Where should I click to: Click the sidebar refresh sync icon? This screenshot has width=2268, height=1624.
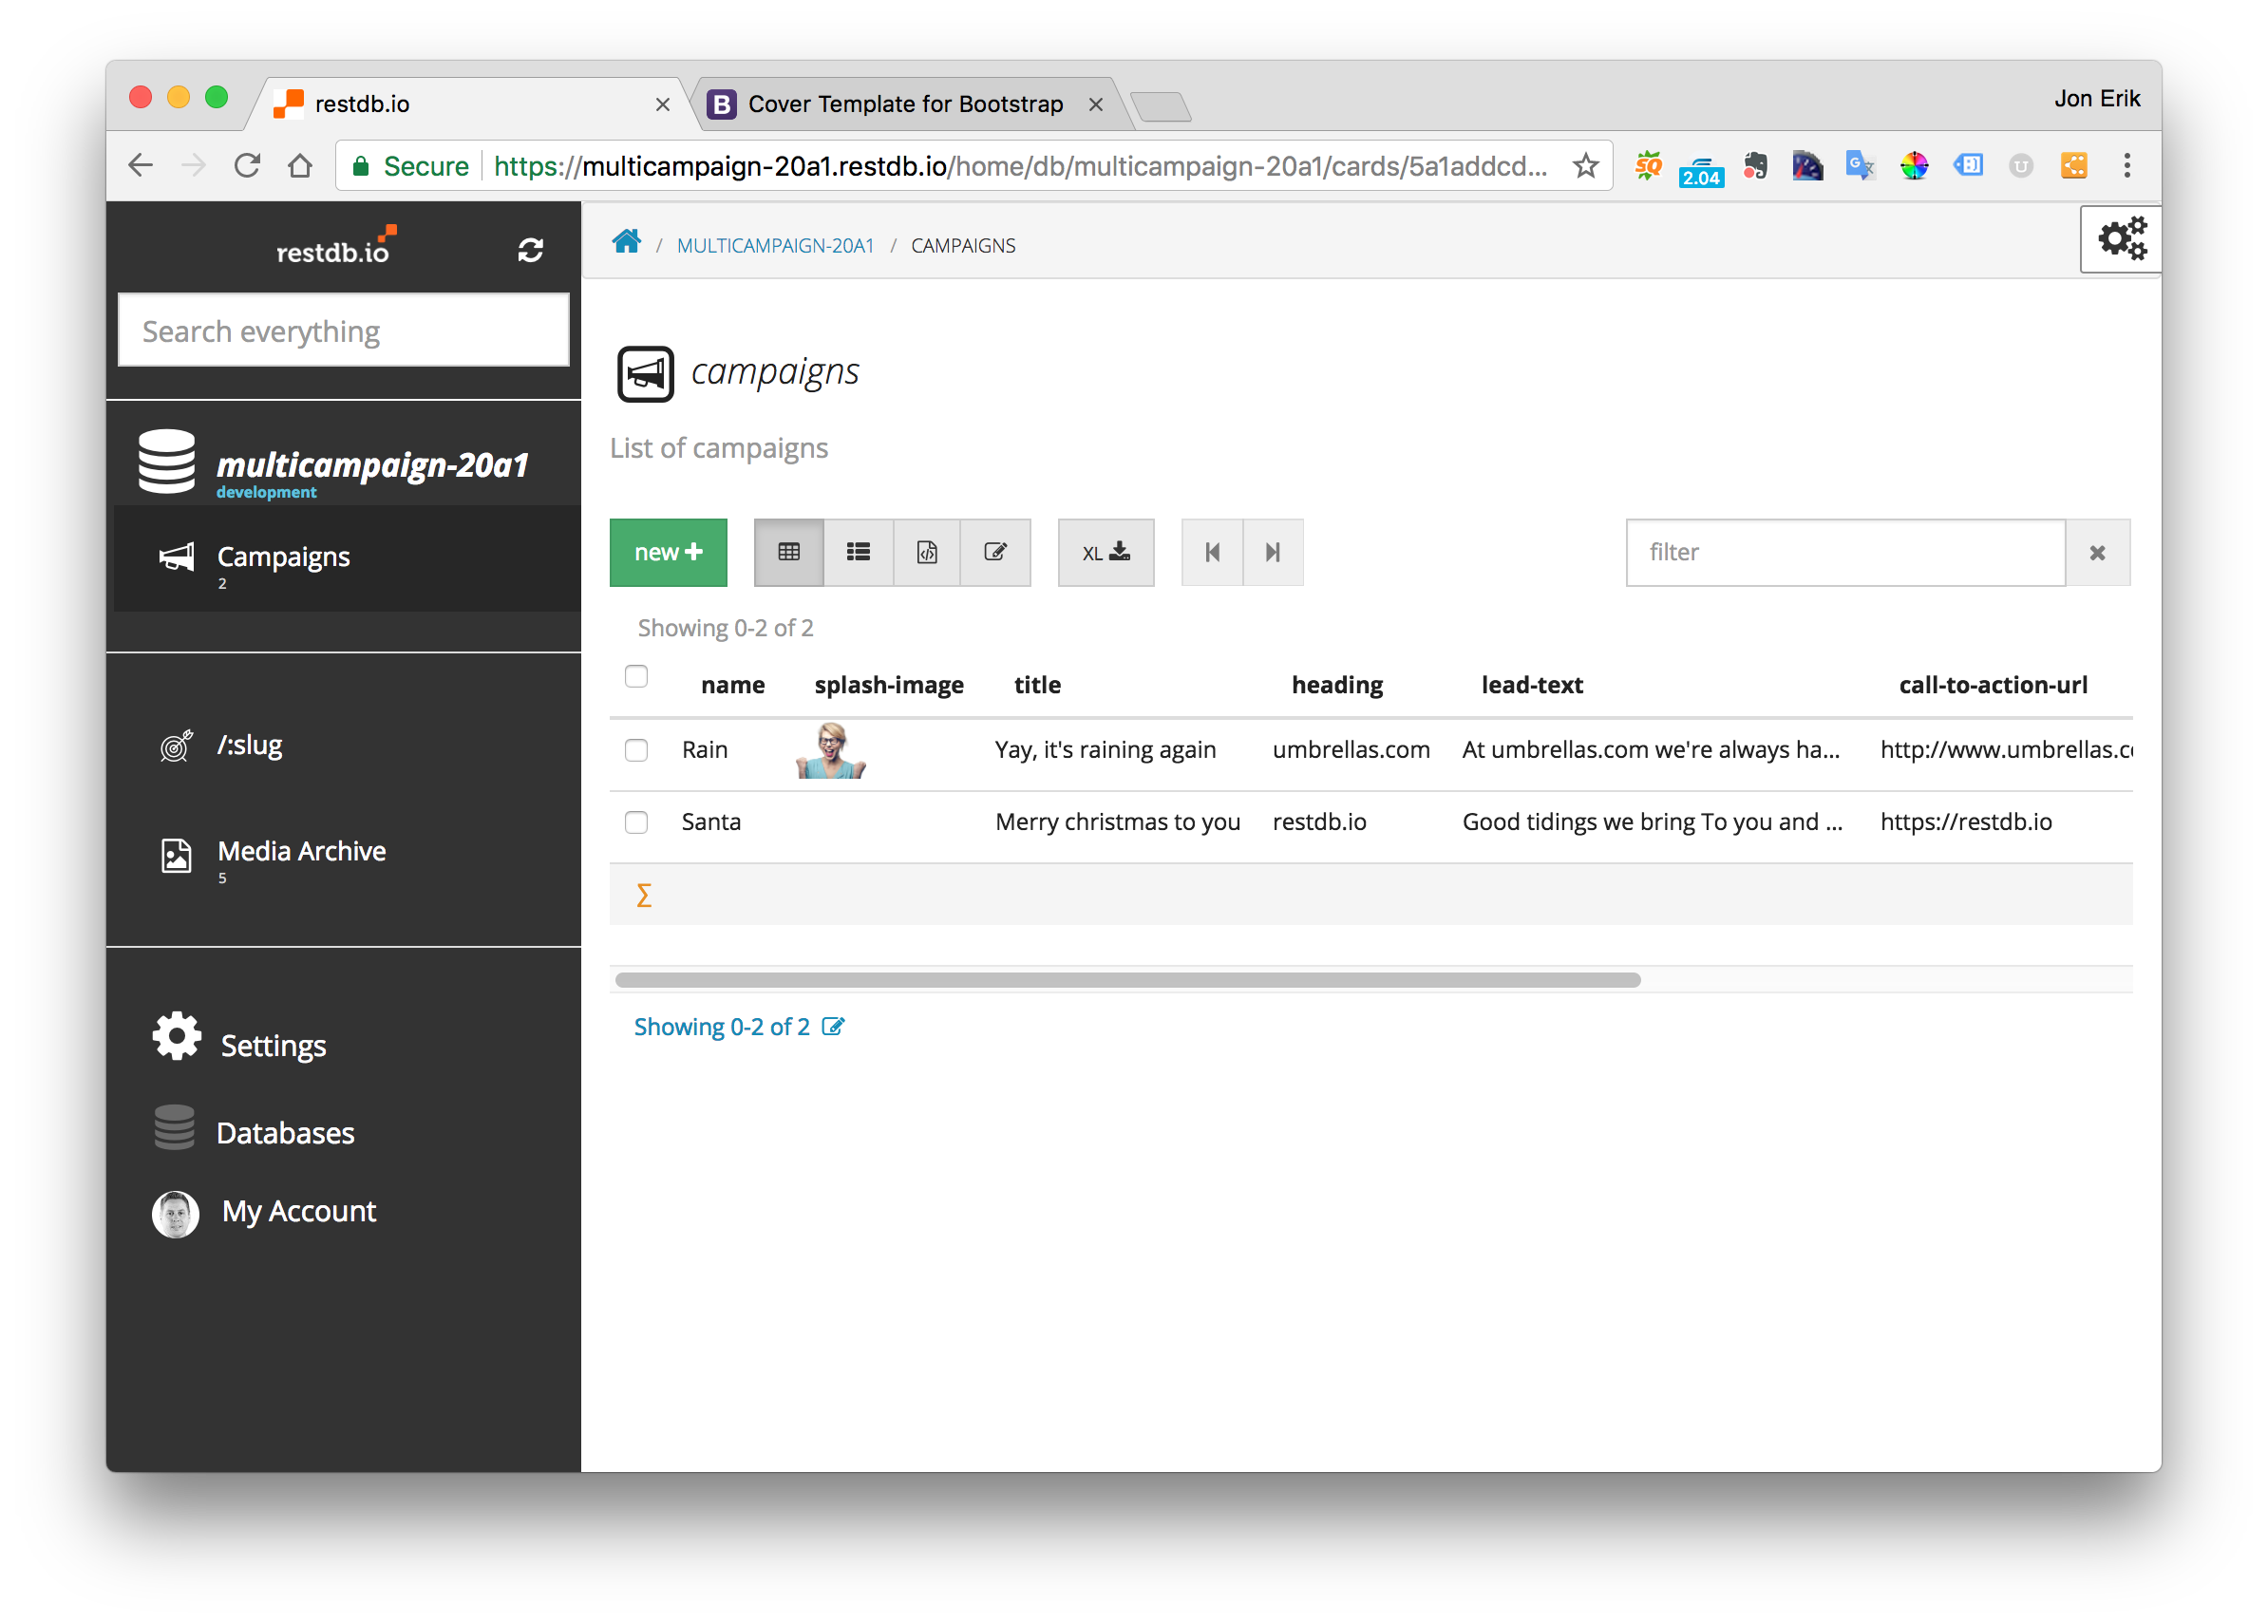point(530,250)
